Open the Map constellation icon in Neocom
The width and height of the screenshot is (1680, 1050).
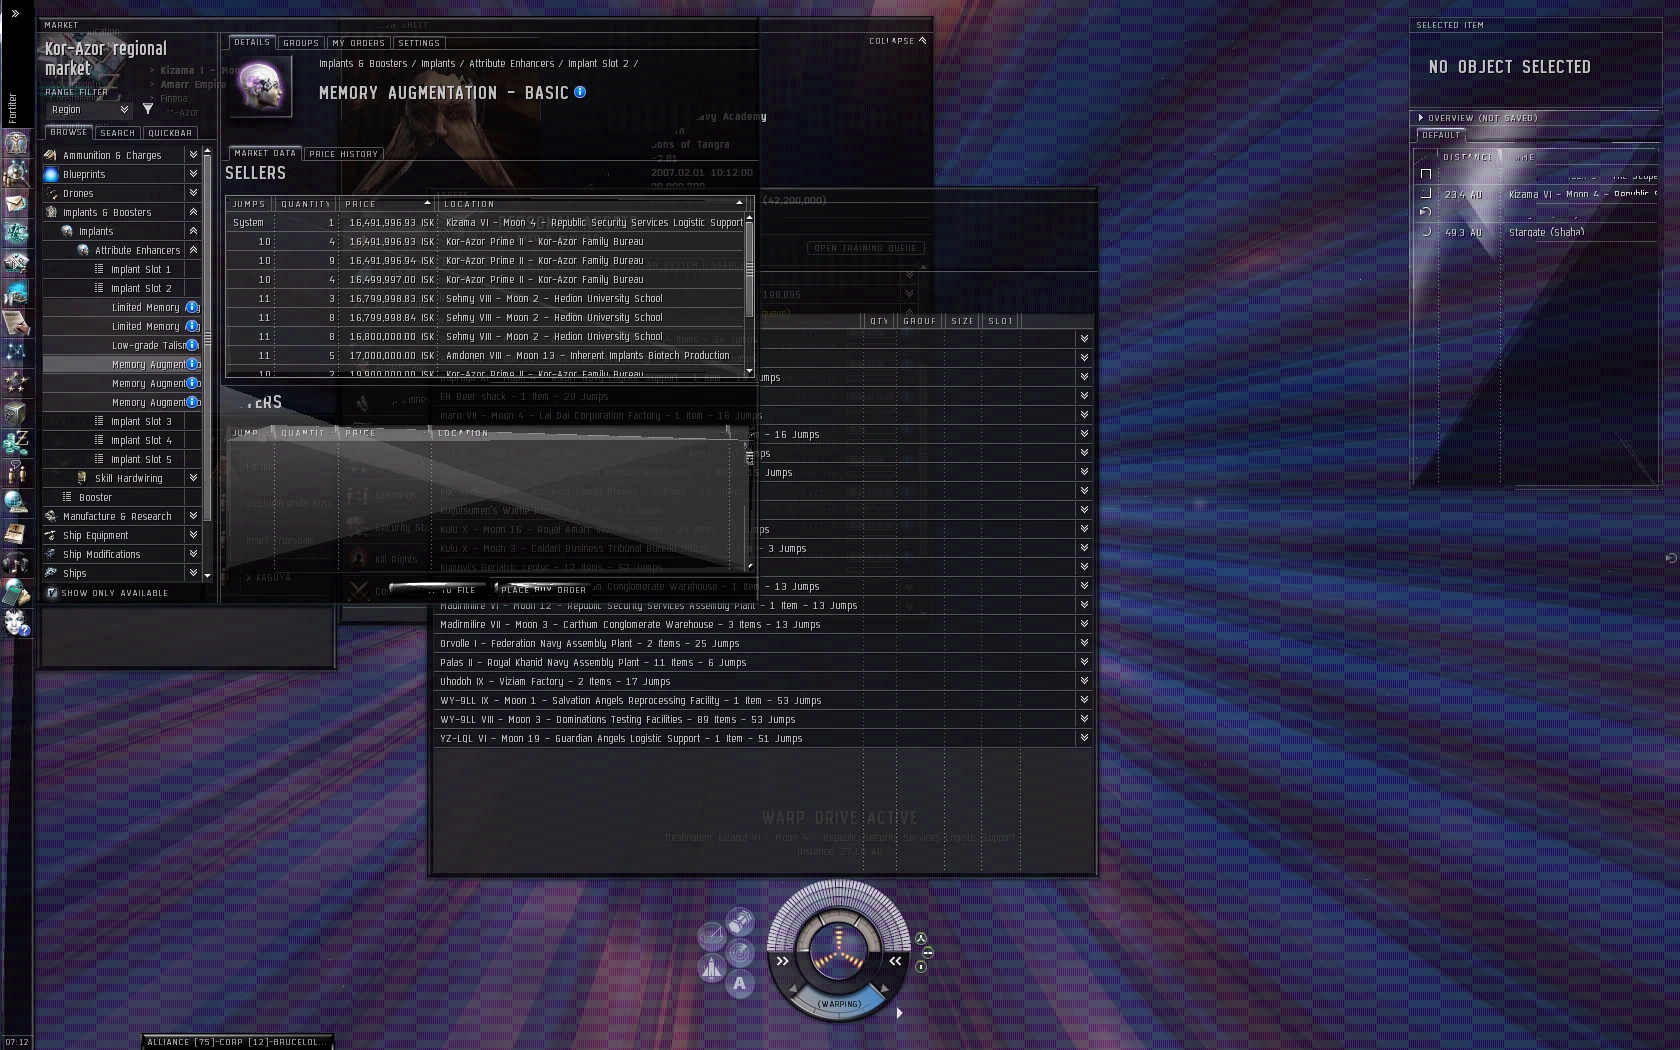click(16, 352)
